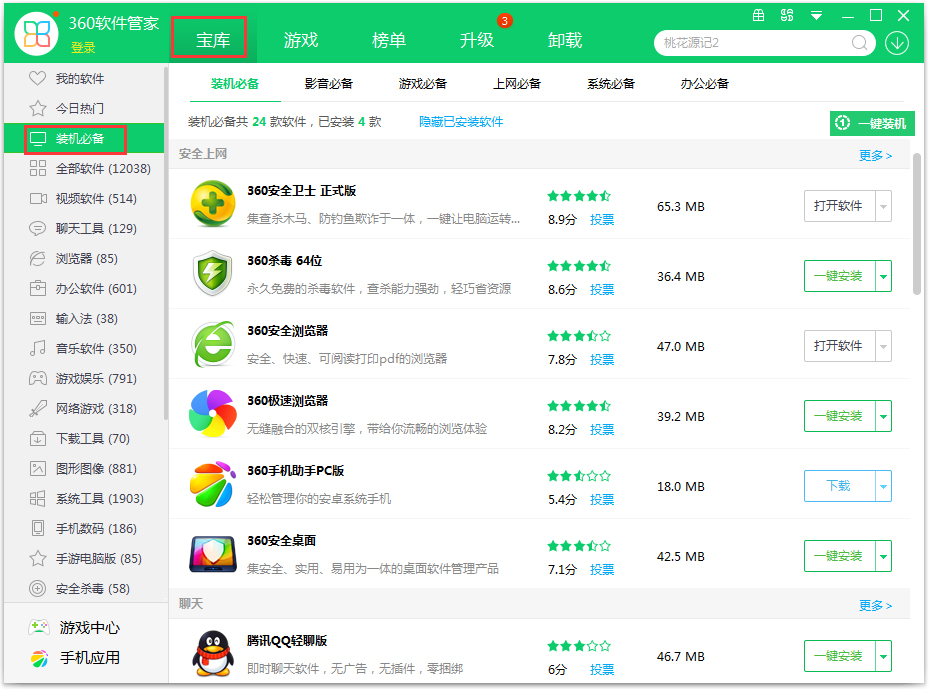Select 图形图像 (881) category
930x689 pixels.
84,468
